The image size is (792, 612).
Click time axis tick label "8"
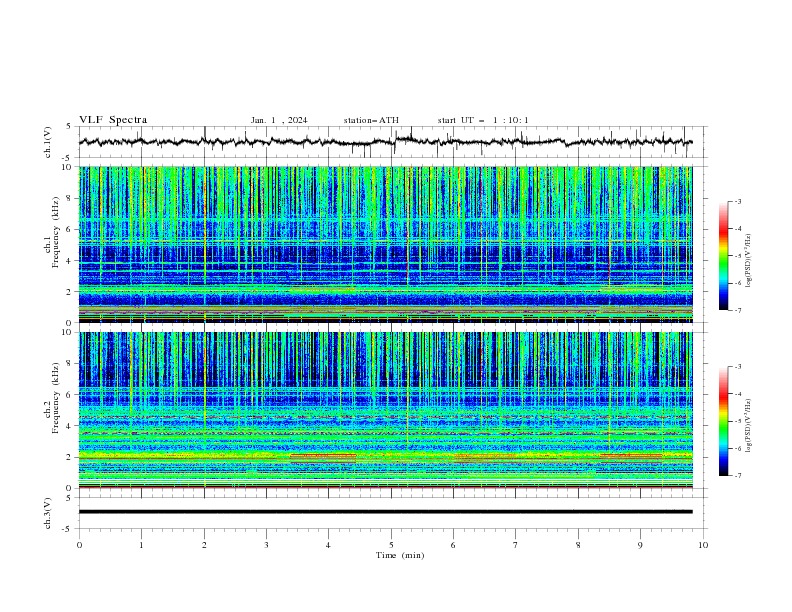578,545
